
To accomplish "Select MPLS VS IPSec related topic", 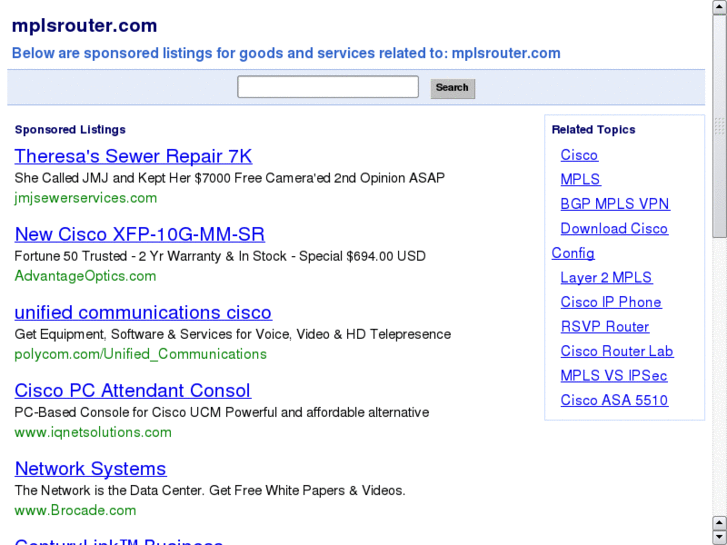I will (614, 376).
